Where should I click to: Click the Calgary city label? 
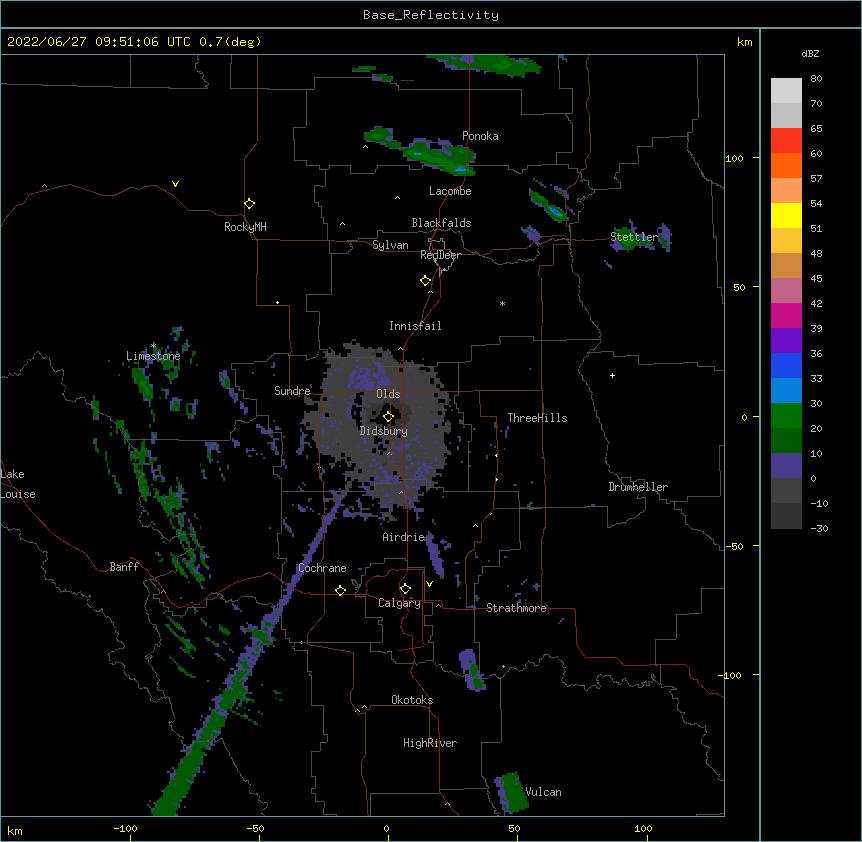pos(399,603)
